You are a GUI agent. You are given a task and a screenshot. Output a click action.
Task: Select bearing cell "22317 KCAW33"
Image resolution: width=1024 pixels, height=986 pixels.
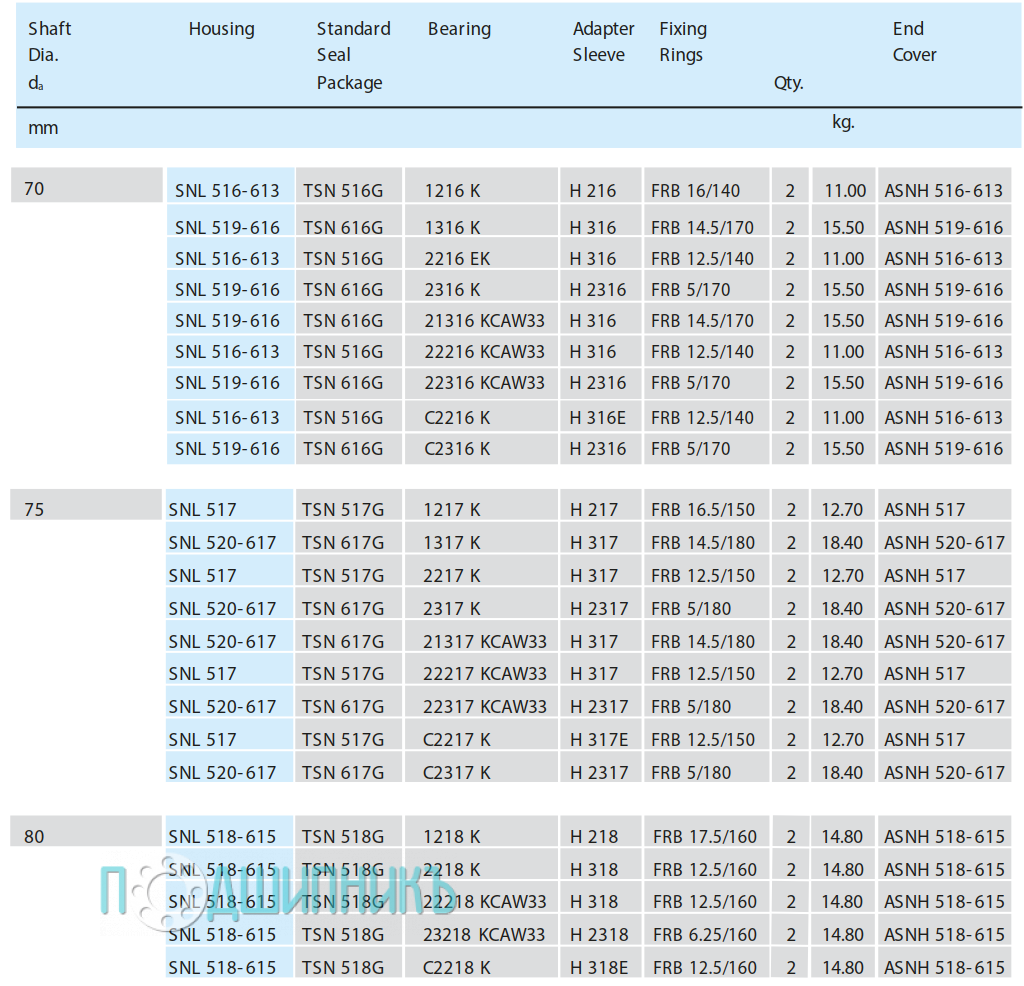[x=482, y=703]
